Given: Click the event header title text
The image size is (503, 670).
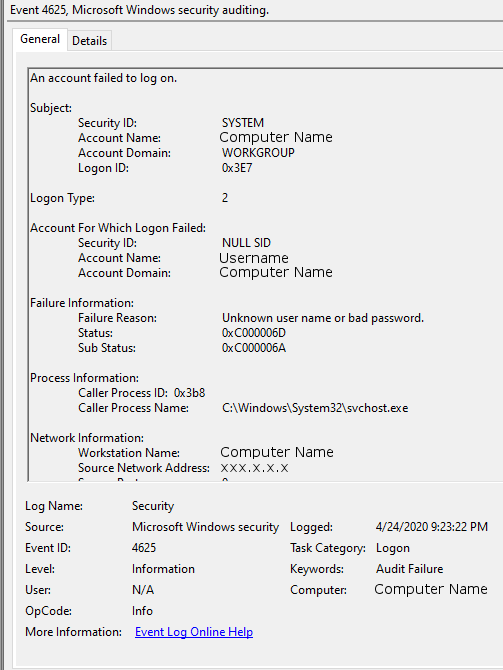Looking at the screenshot, I should [139, 10].
